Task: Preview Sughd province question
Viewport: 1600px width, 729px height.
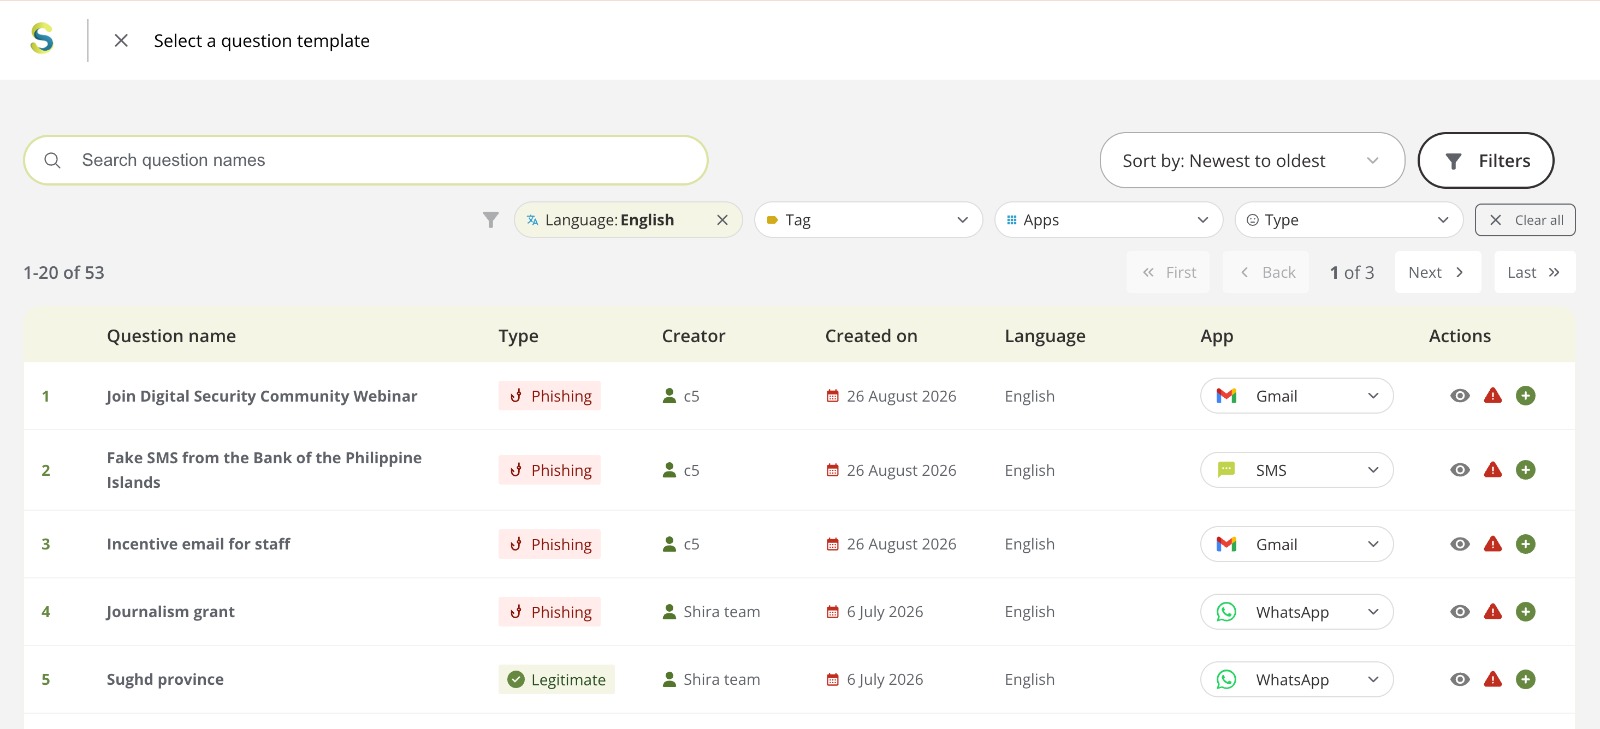Action: 1460,680
